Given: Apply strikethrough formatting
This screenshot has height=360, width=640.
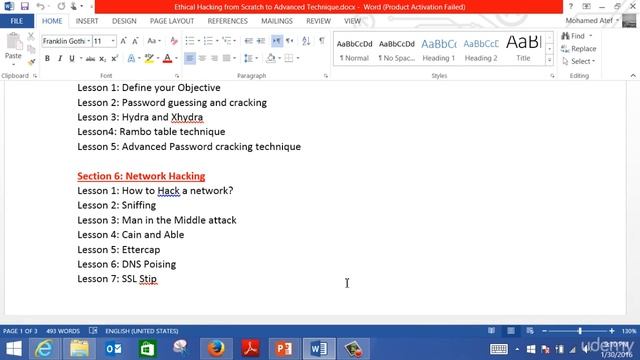Looking at the screenshot, I should [90, 59].
